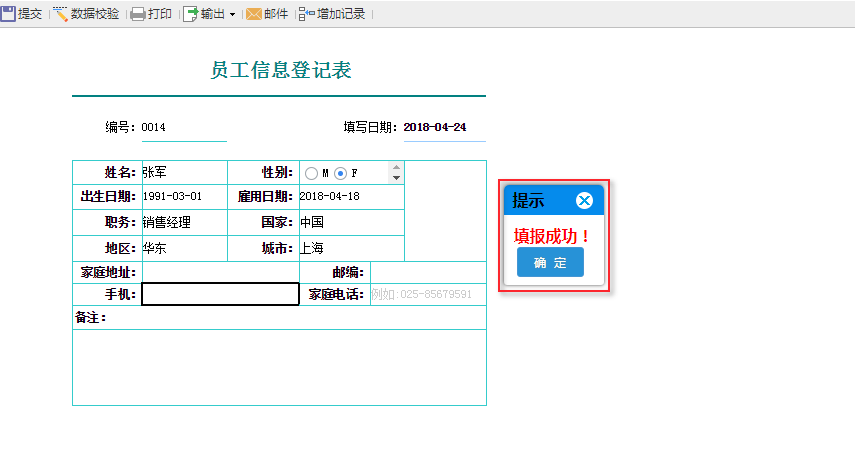Click the 编号: label
The width and height of the screenshot is (855, 476).
click(x=120, y=127)
